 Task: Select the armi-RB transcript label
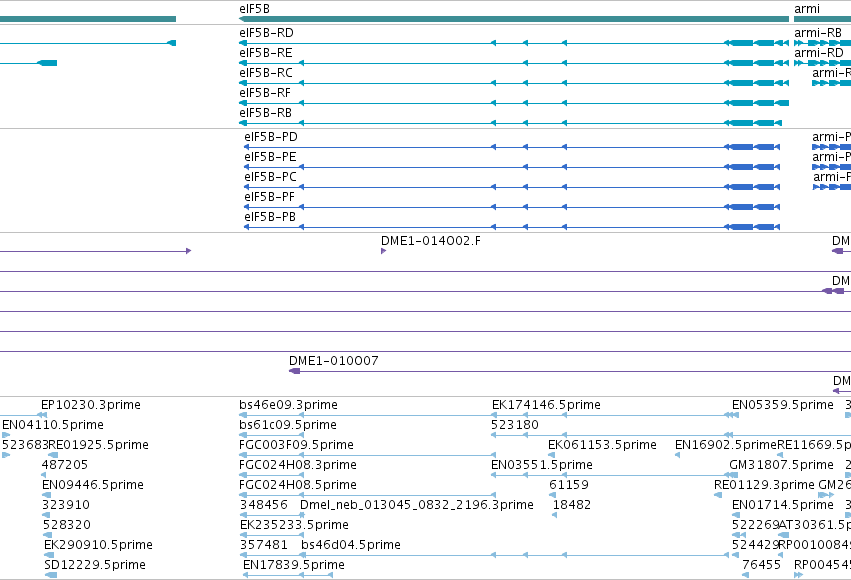817,33
